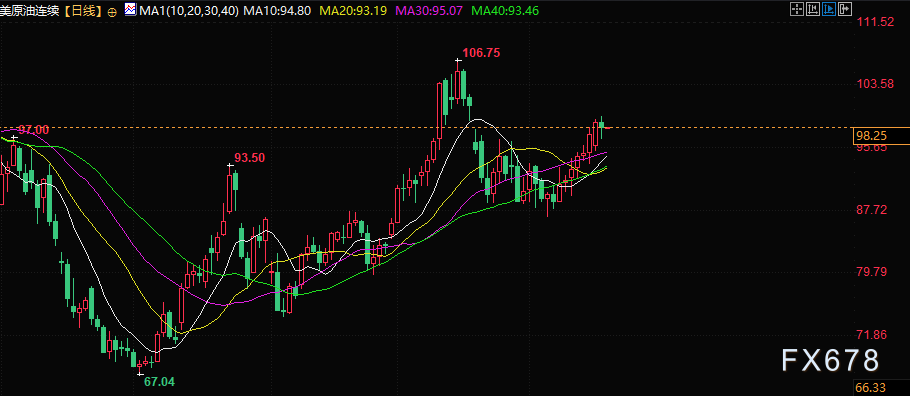This screenshot has width=910, height=396.
Task: Click the 97.00 price label at left
Action: pyautogui.click(x=33, y=129)
